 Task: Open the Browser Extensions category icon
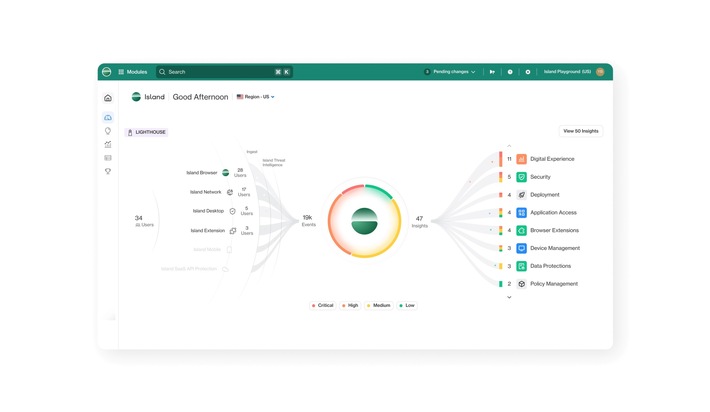pos(522,230)
